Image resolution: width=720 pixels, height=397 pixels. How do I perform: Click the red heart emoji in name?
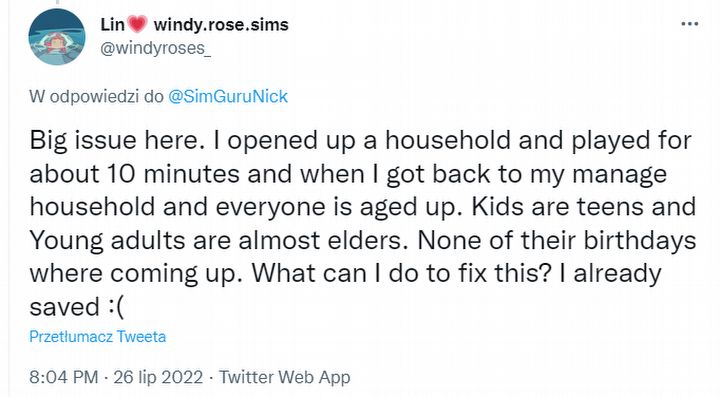[137, 24]
